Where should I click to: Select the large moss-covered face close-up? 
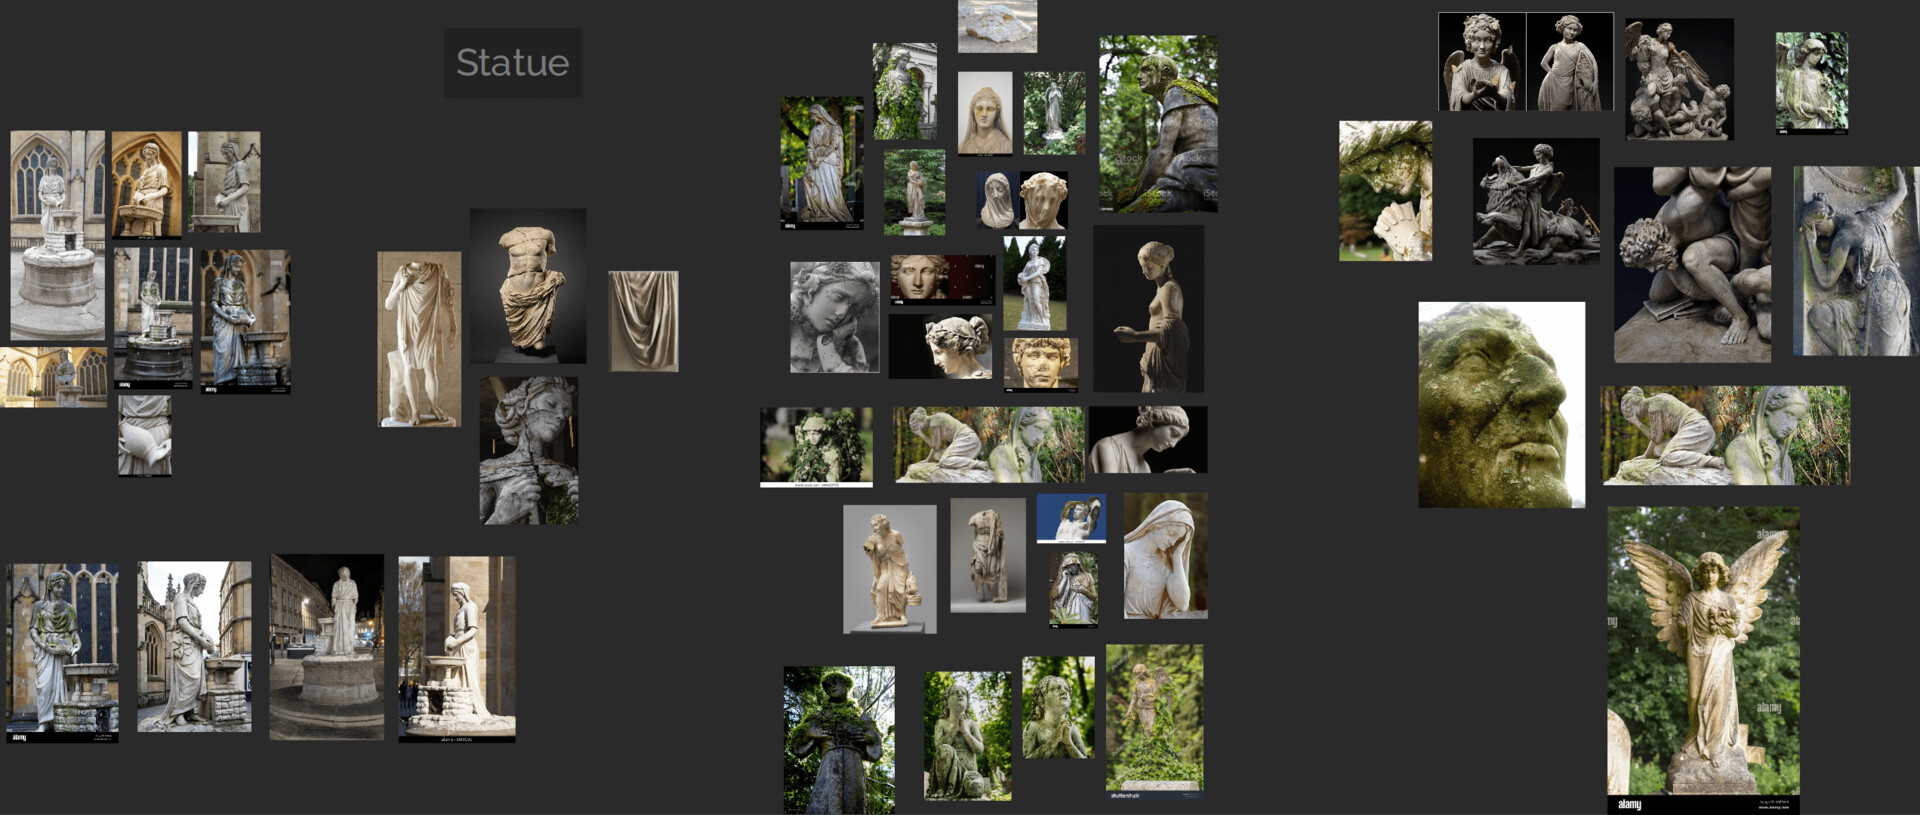1501,404
